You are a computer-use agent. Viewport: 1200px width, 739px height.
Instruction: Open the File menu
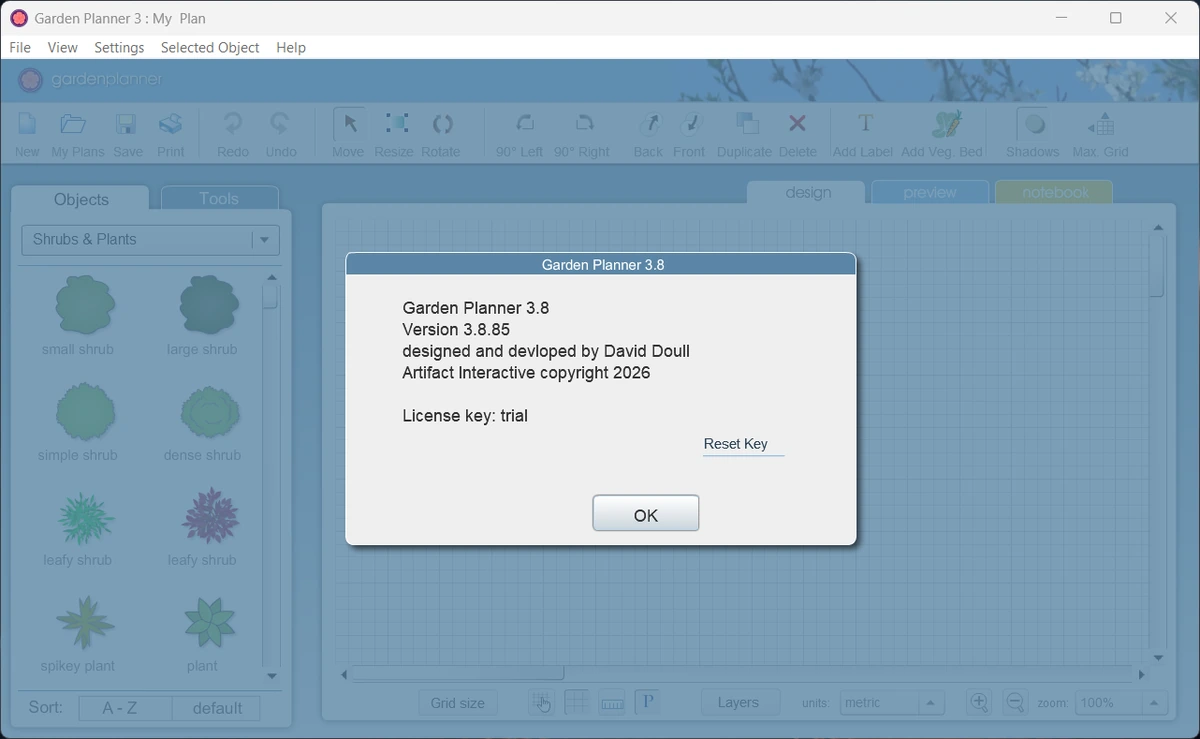(x=20, y=47)
